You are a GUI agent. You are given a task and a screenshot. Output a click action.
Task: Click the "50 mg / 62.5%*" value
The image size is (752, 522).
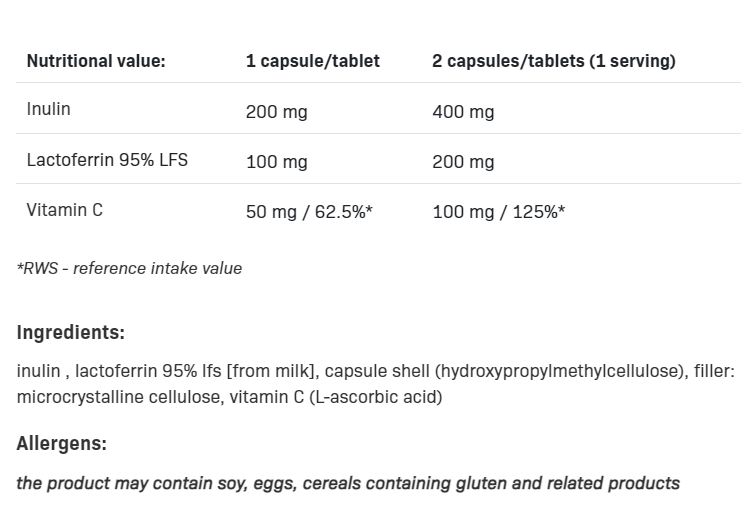click(x=309, y=212)
